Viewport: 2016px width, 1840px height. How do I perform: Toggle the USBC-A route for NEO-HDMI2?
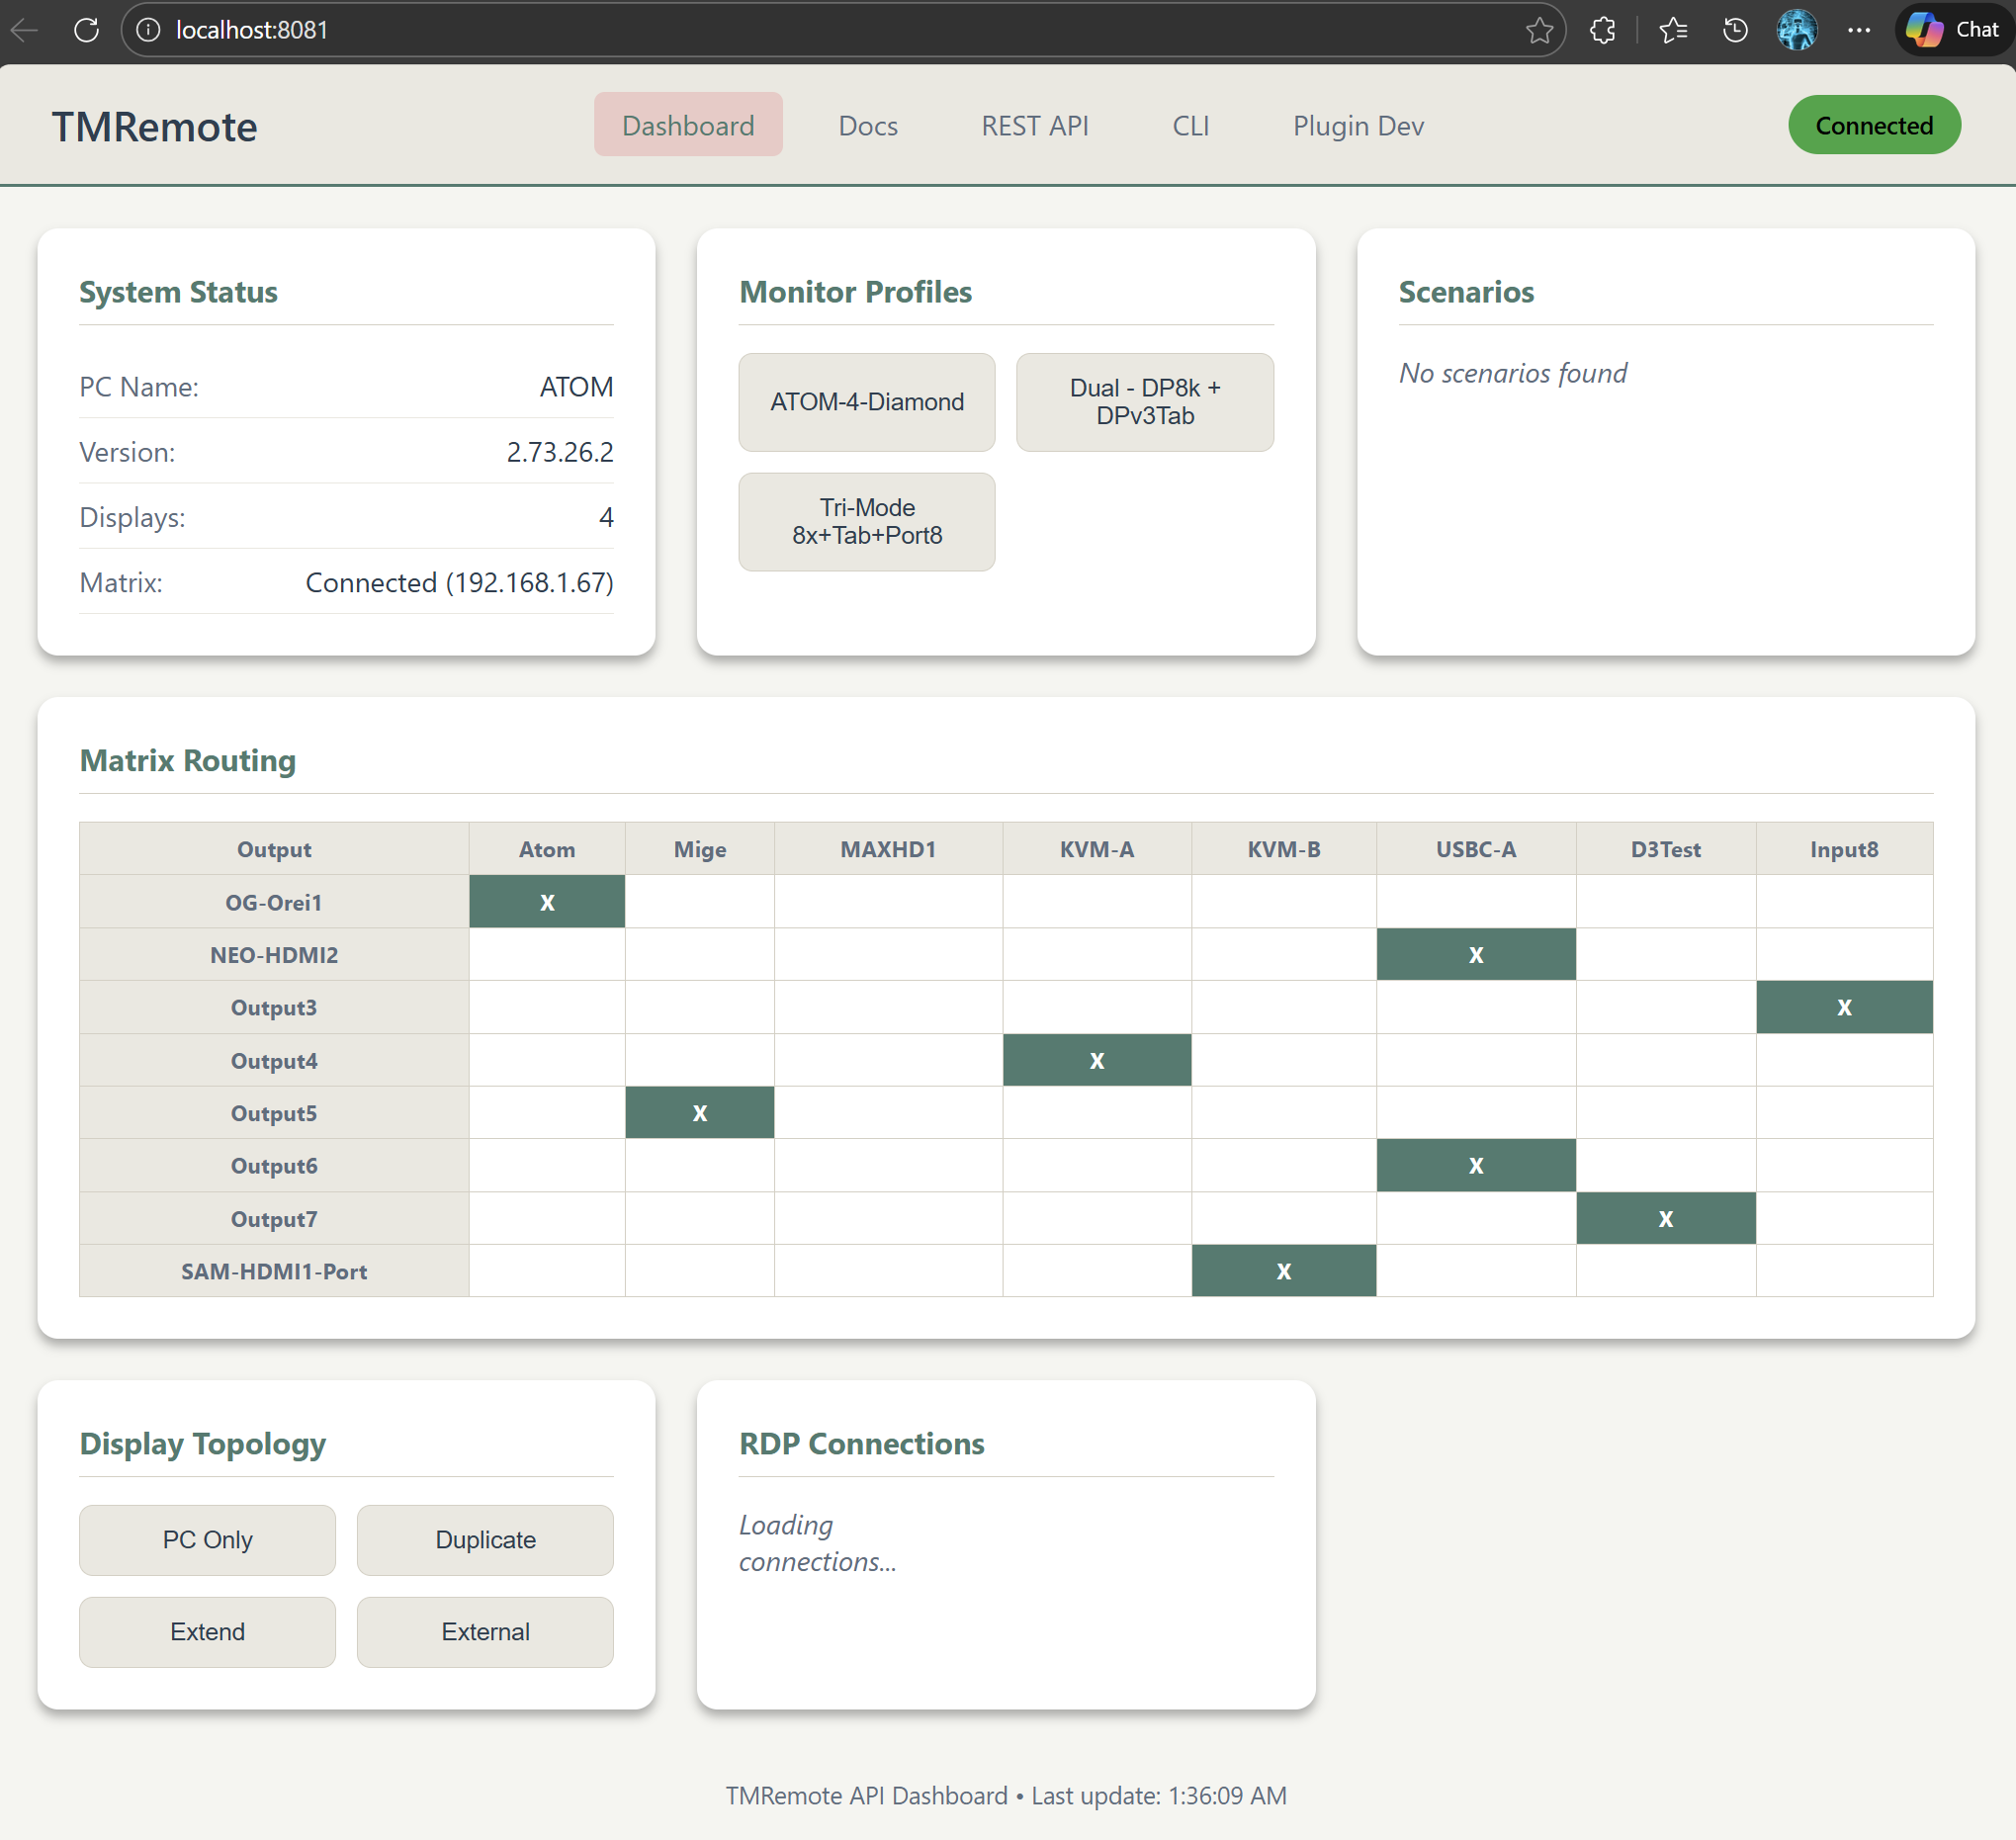pos(1475,954)
